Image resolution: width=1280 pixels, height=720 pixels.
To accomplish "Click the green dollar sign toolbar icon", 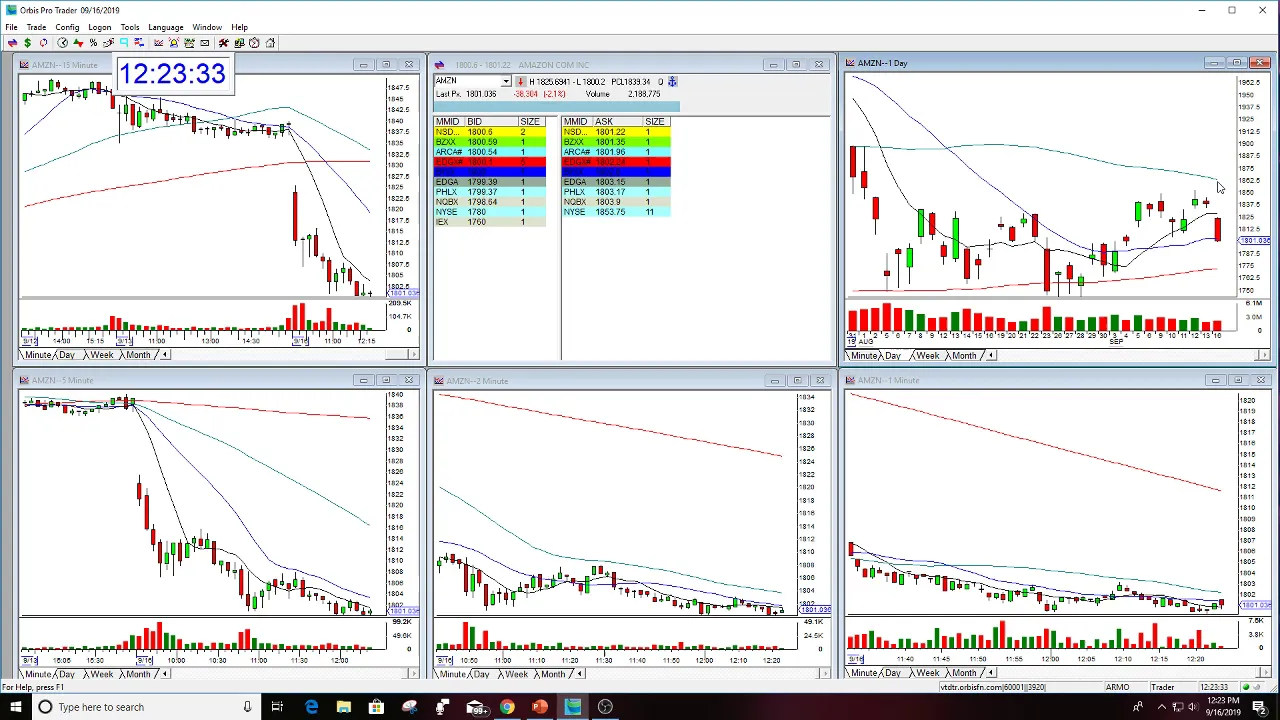I will click(27, 43).
